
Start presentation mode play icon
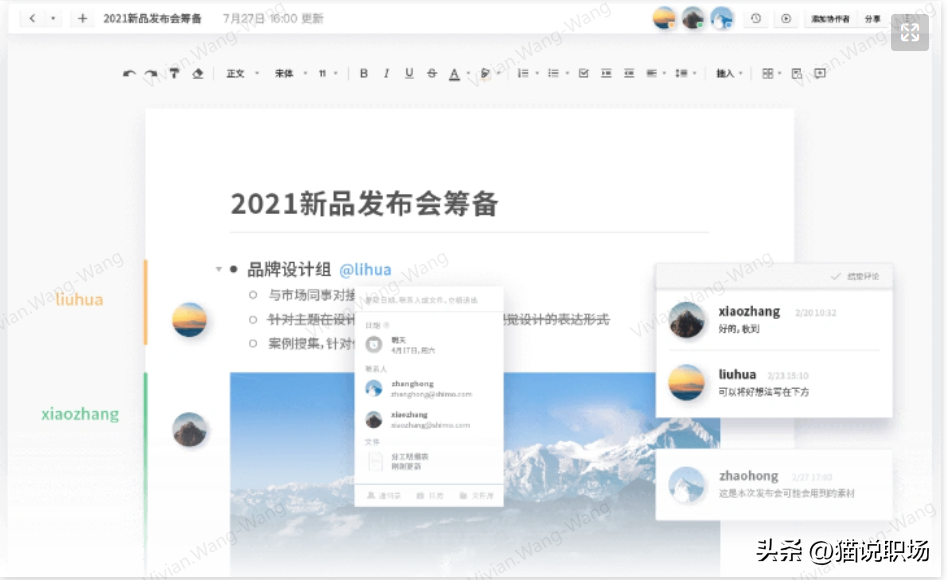786,19
